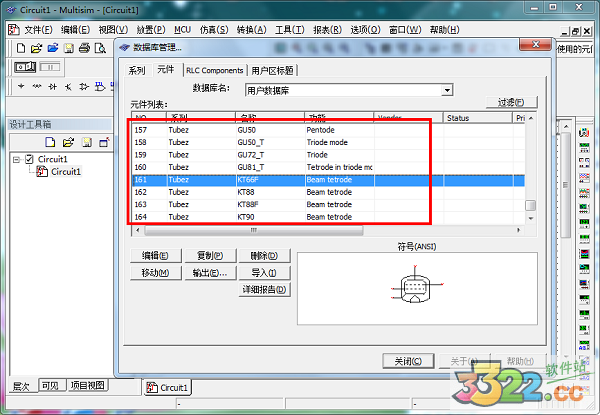
Task: Select the Word Generator instrument icon
Action: coord(584,238)
